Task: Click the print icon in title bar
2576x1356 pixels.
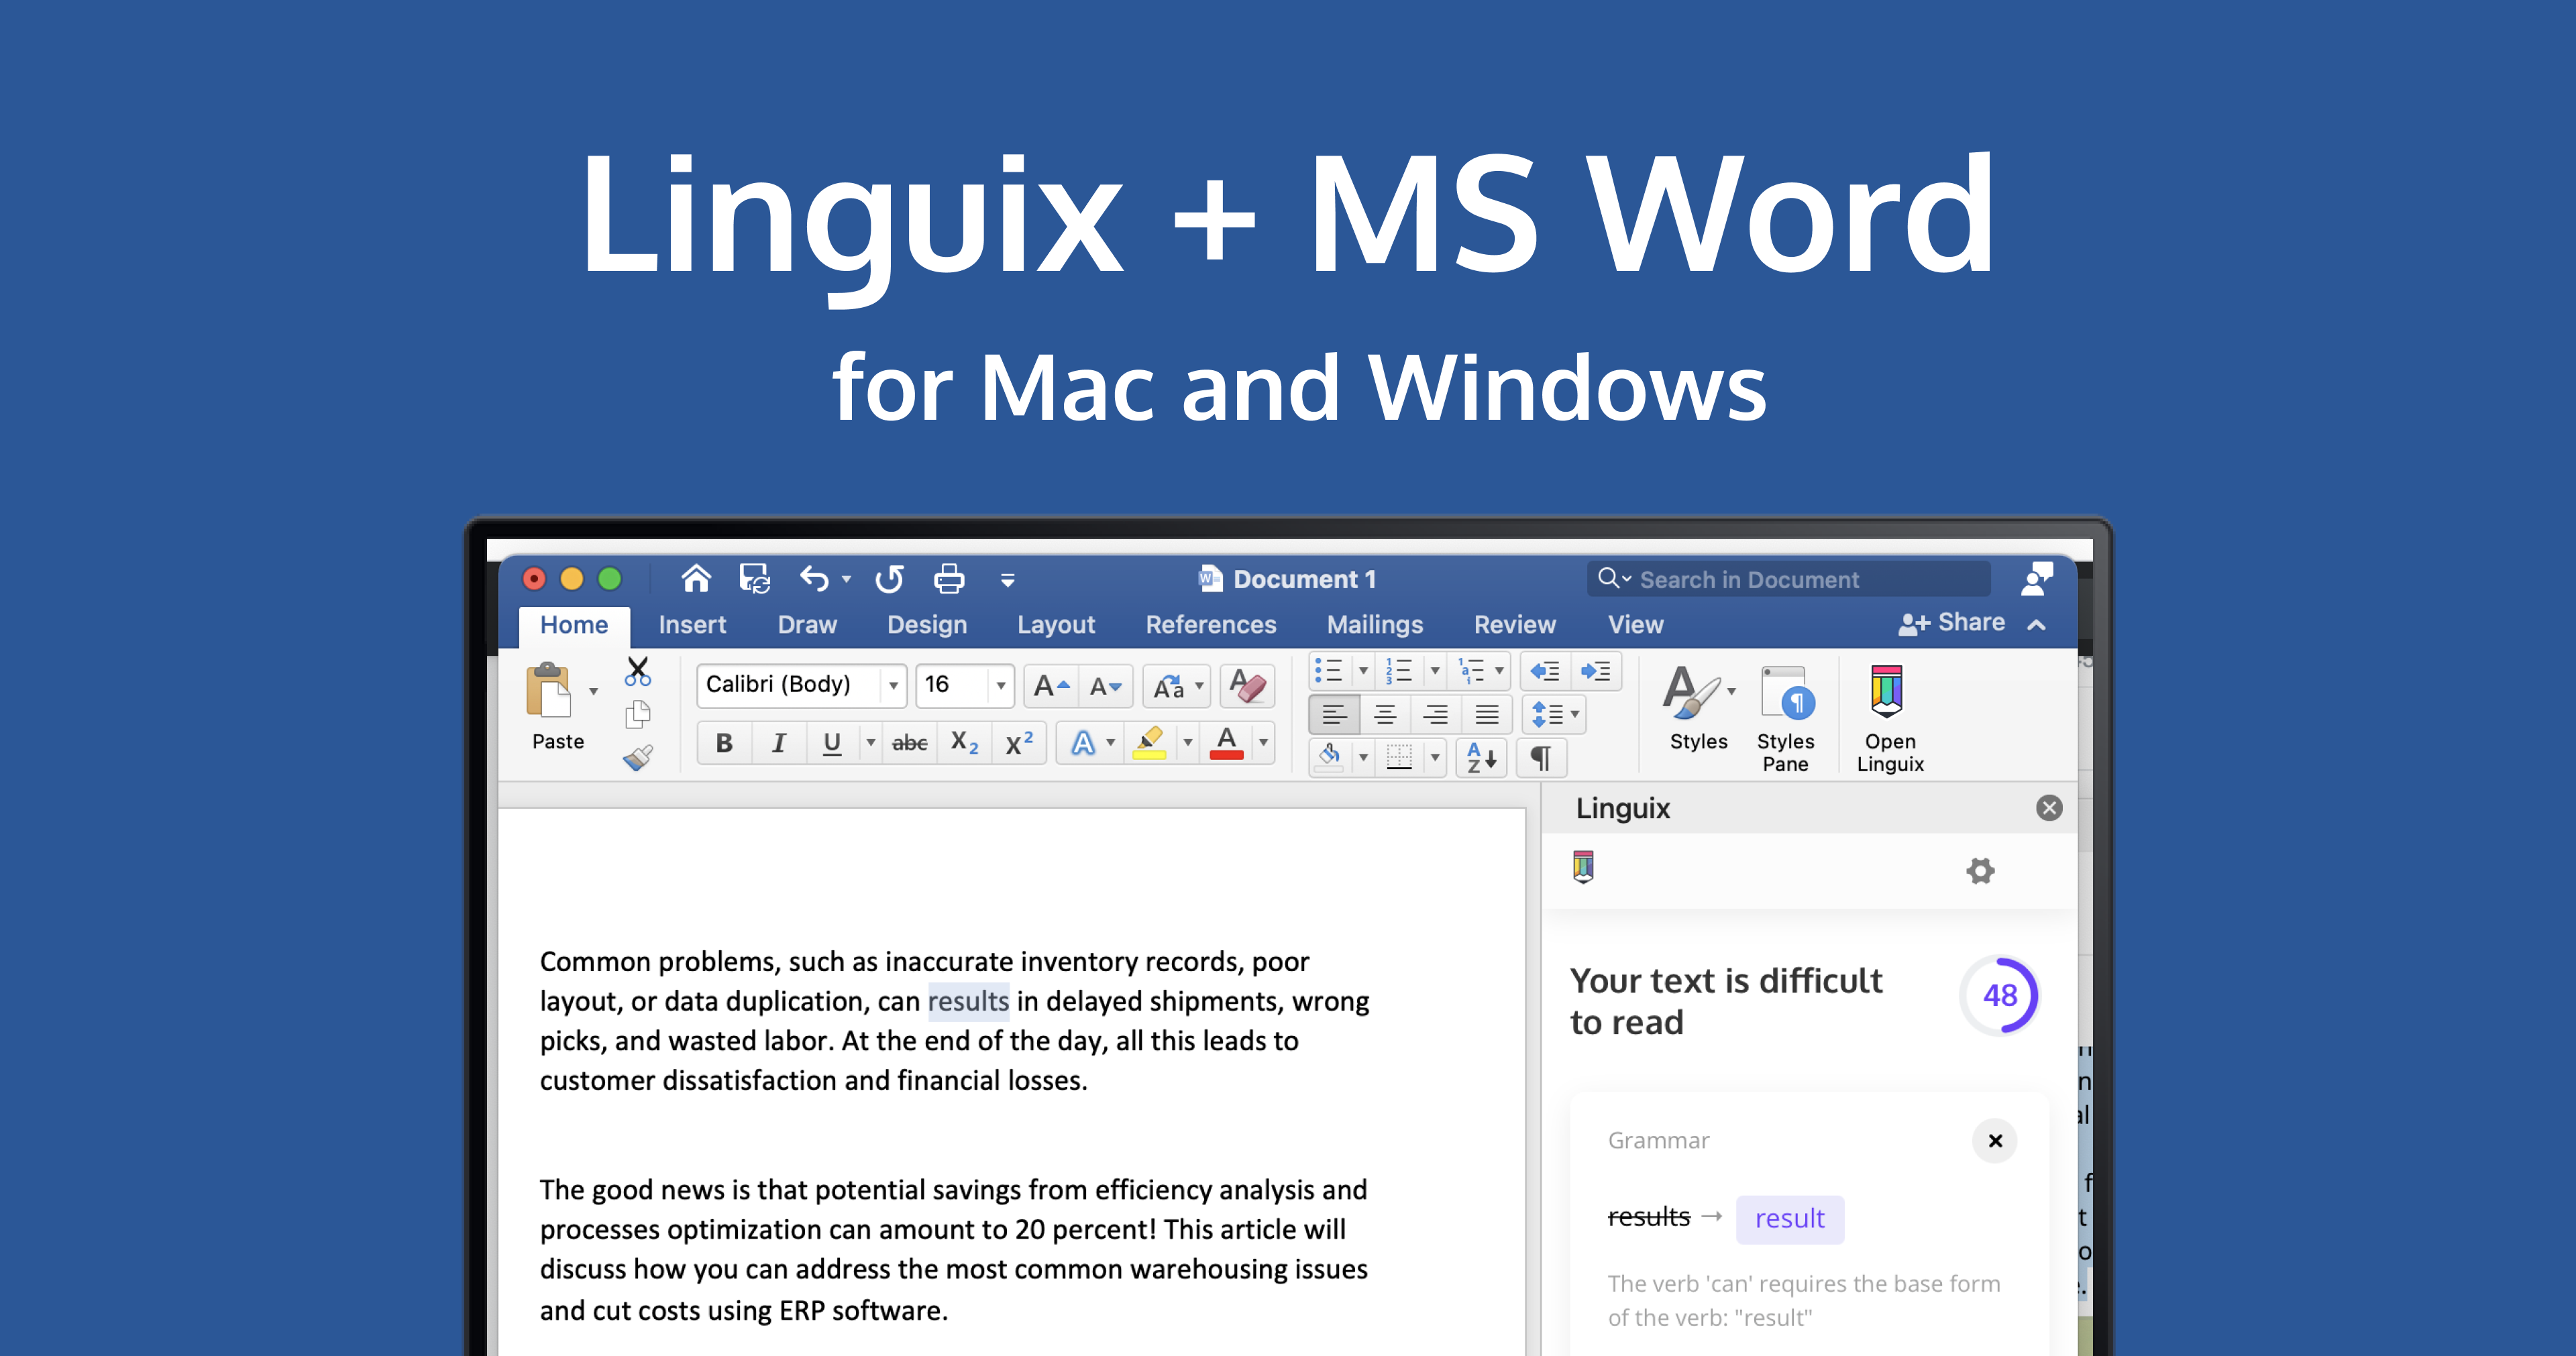Action: [x=948, y=579]
